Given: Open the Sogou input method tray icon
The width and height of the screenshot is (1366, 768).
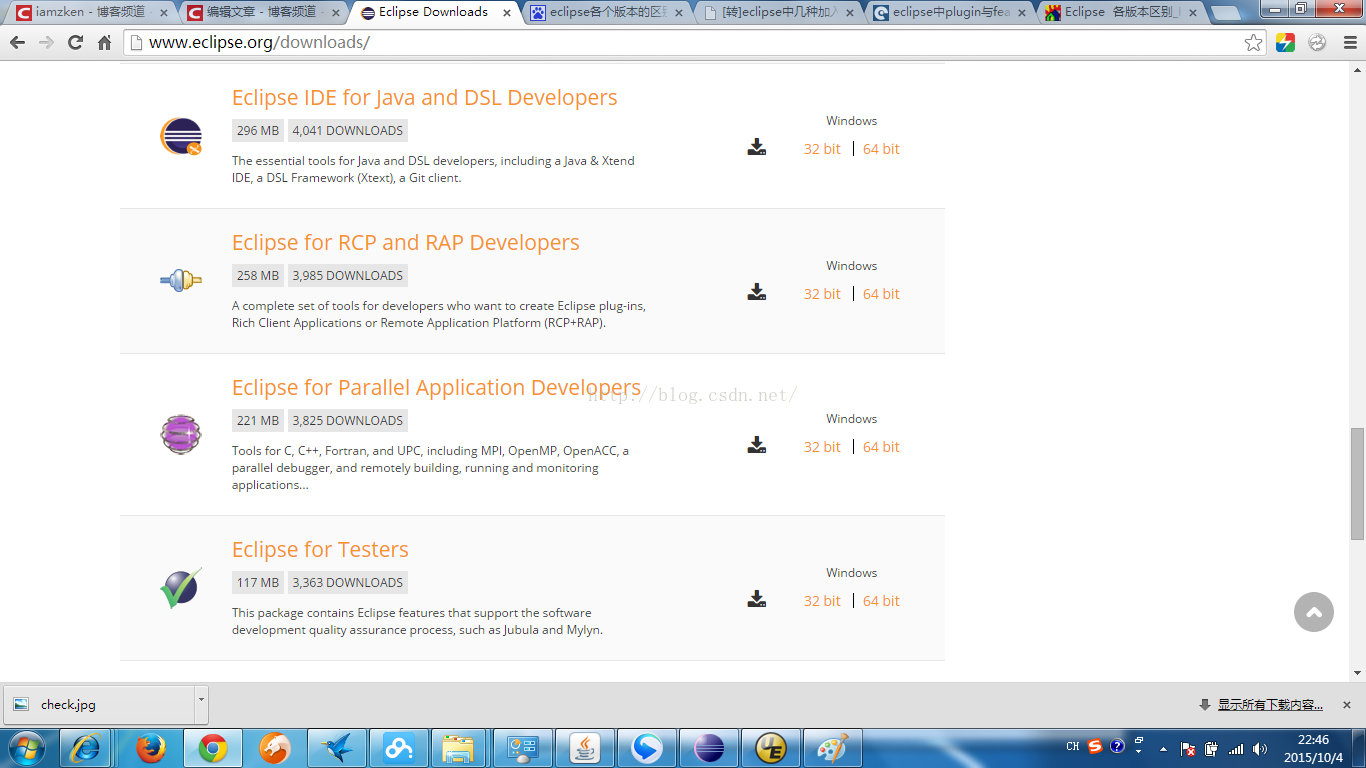Looking at the screenshot, I should tap(1095, 746).
